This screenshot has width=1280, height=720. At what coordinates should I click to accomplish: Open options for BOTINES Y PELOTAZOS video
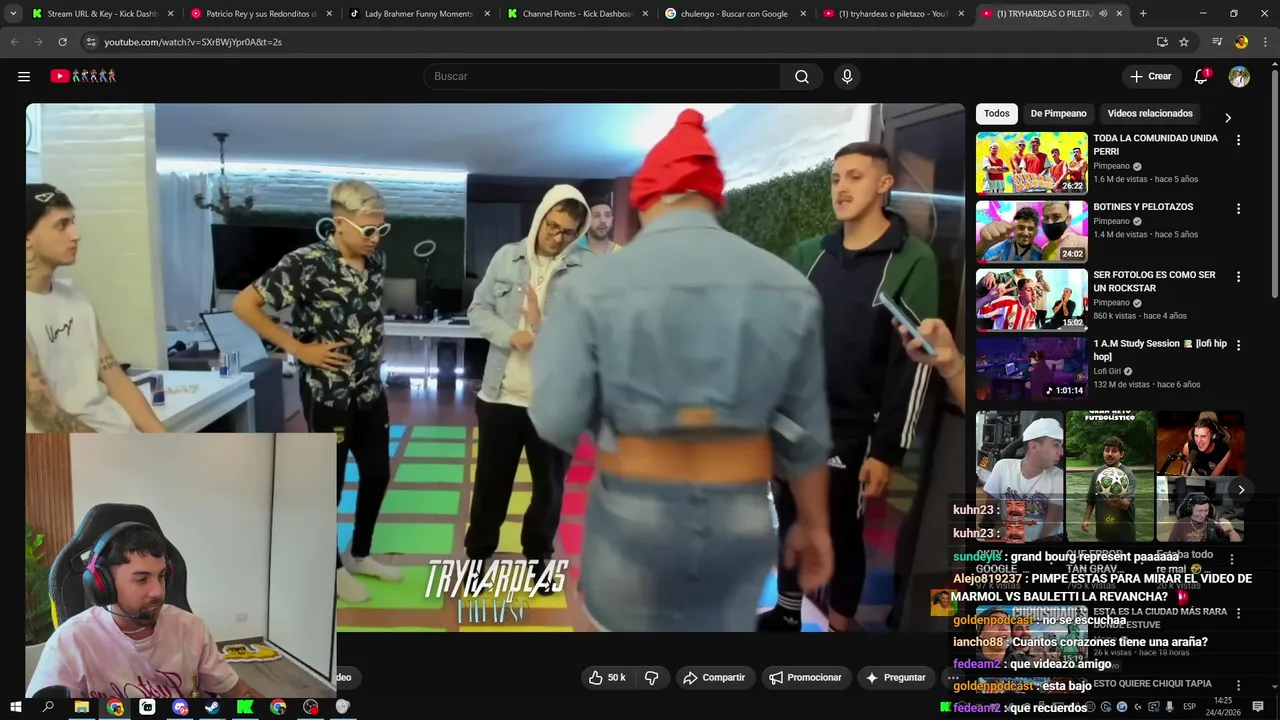(1238, 209)
